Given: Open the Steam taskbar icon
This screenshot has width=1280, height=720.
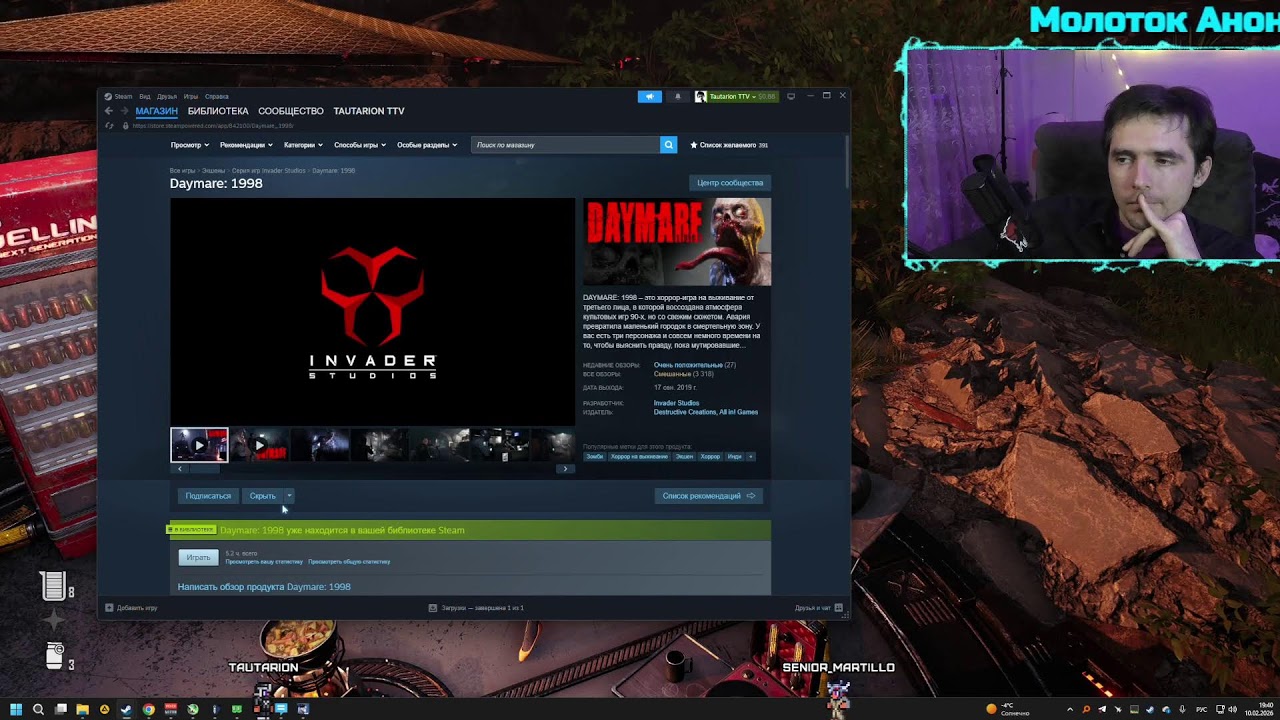Looking at the screenshot, I should 126,710.
